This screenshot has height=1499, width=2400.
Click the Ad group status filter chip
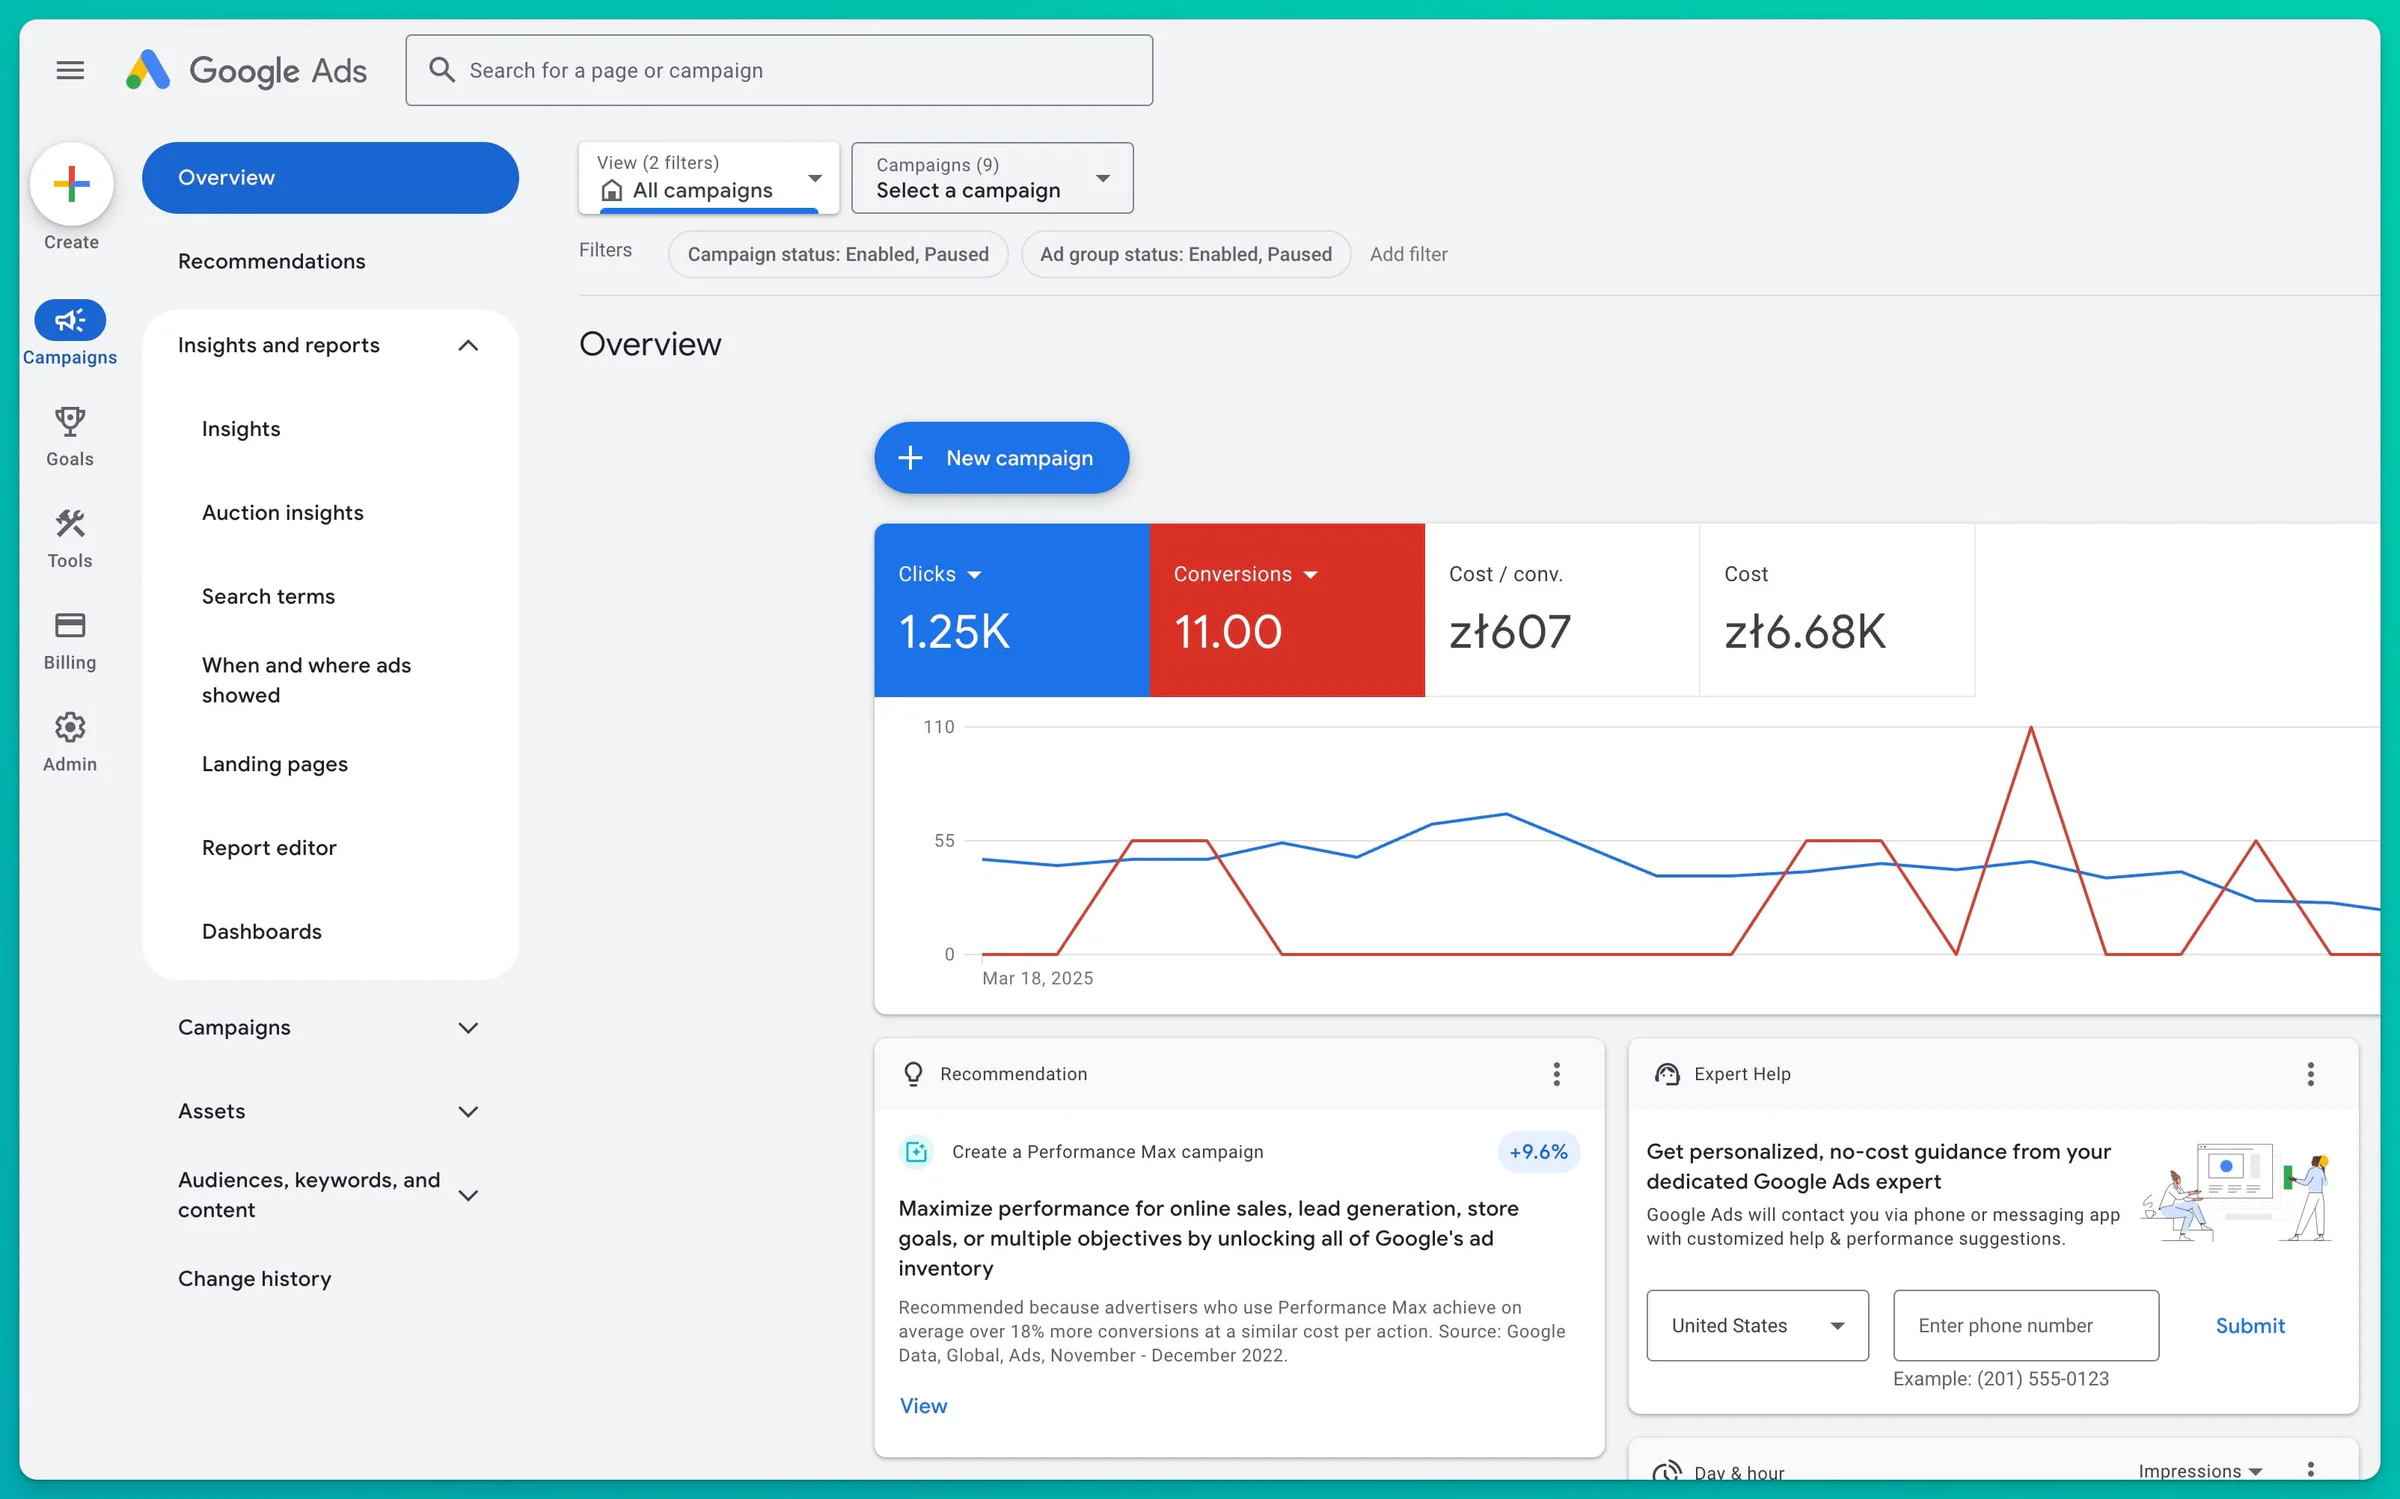point(1186,254)
